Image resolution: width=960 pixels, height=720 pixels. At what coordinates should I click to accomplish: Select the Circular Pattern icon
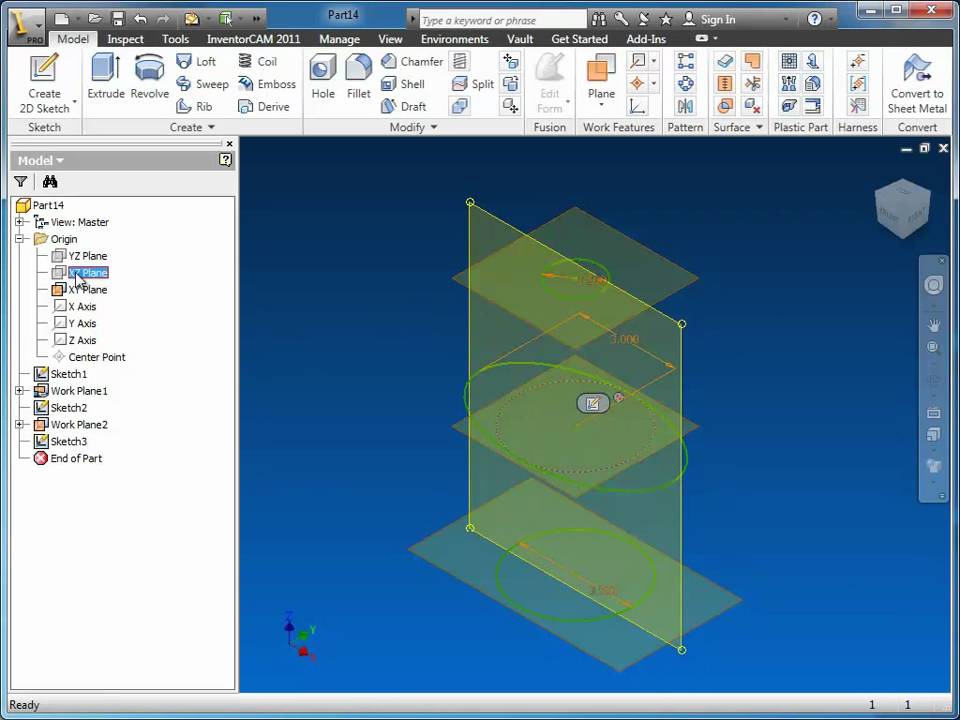coord(685,83)
